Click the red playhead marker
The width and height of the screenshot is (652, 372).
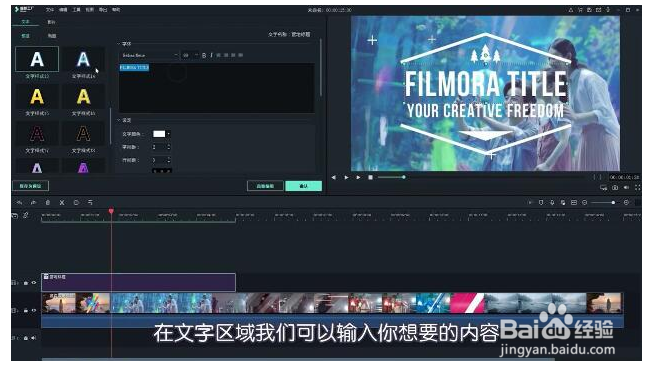click(x=111, y=212)
